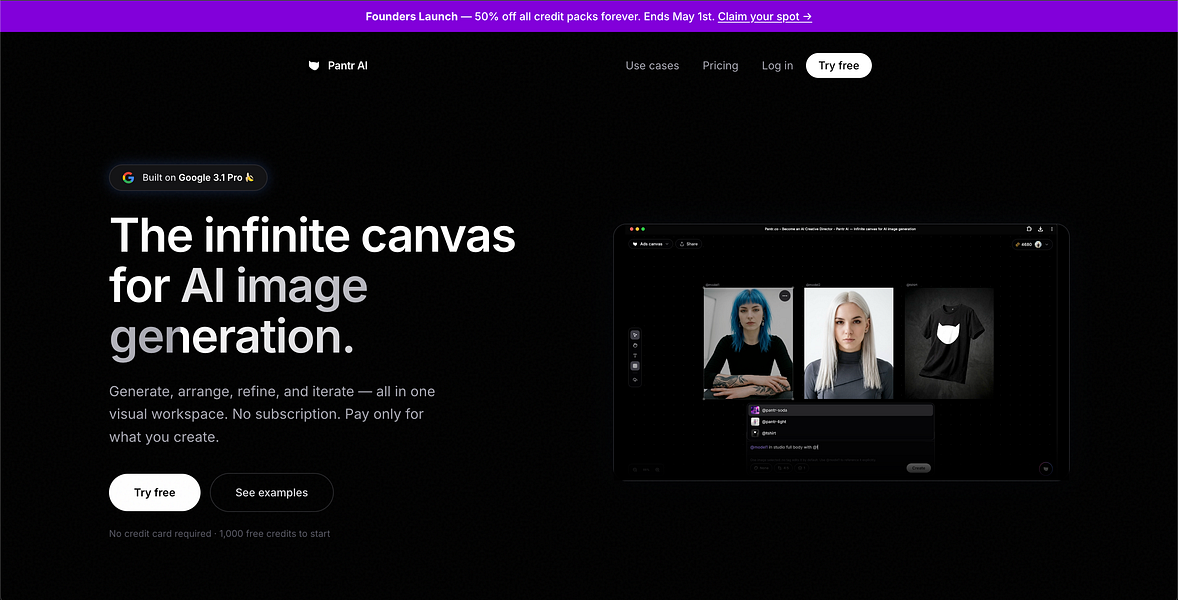Click the download icon in preview window
Viewport: 1178px width, 600px height.
point(1041,229)
